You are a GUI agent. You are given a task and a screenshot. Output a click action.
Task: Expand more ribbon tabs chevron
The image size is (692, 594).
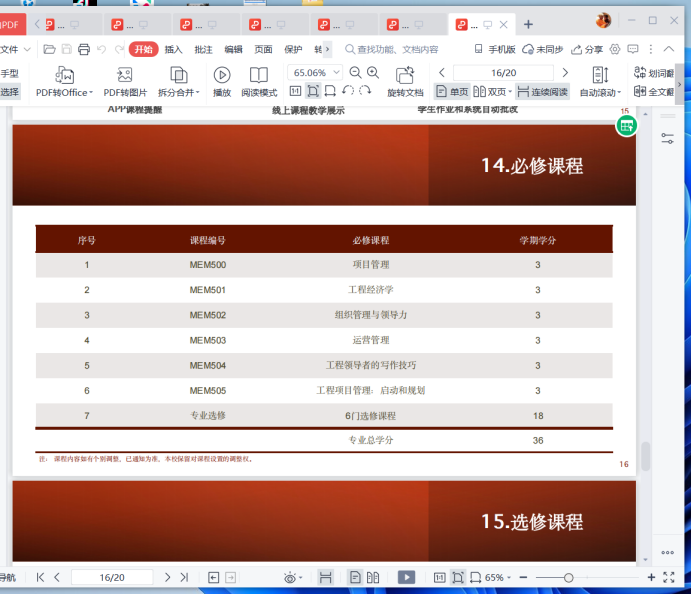327,49
